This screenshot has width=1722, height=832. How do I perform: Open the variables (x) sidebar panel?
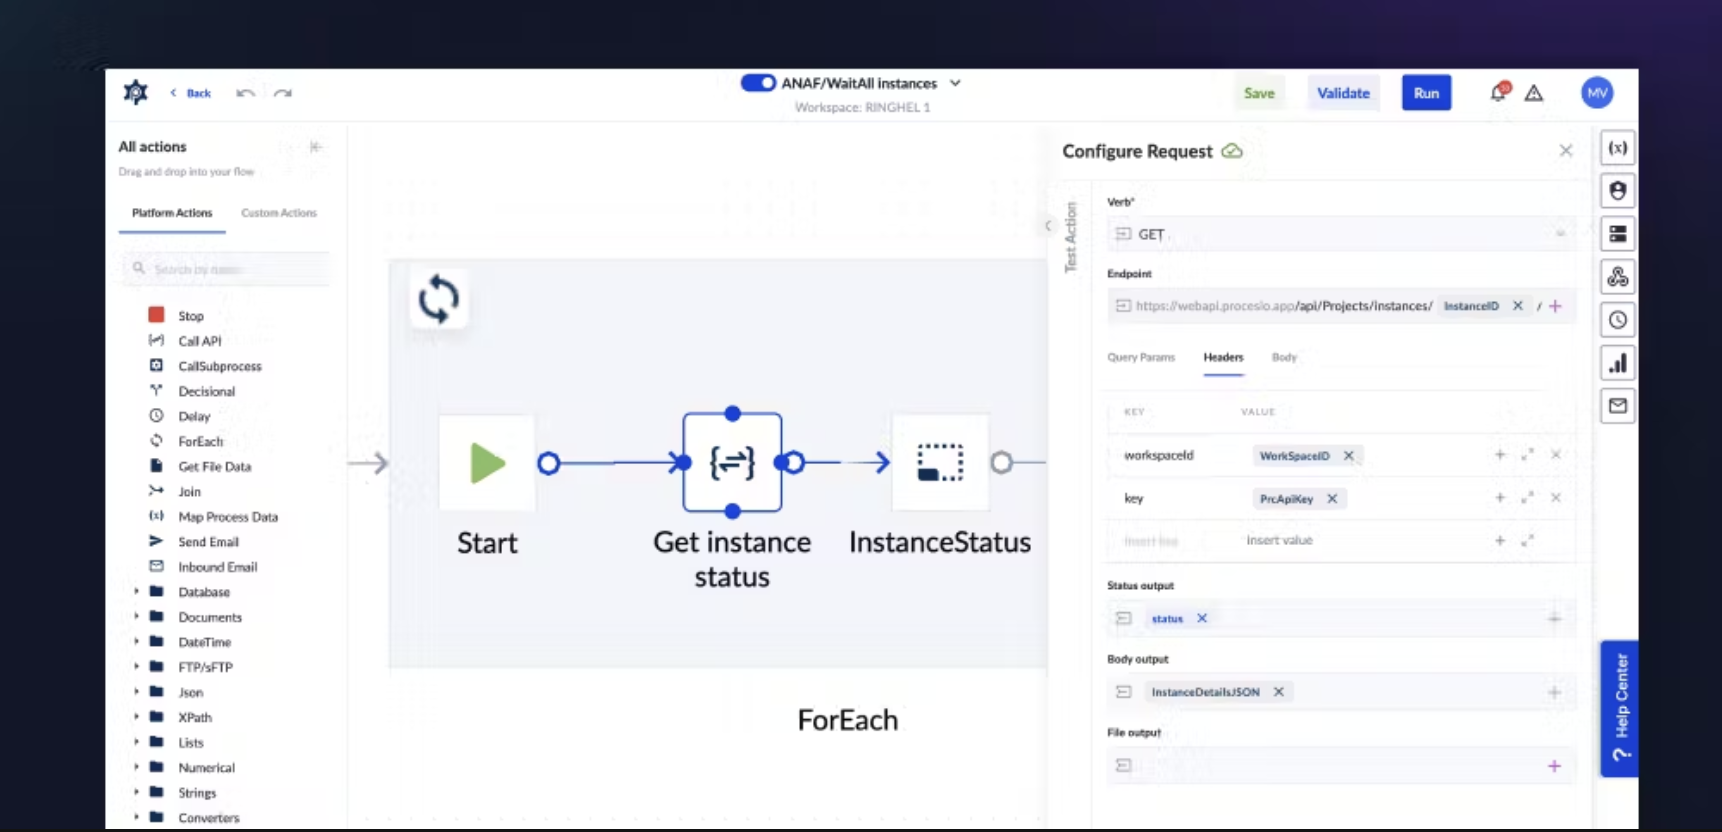click(x=1617, y=148)
